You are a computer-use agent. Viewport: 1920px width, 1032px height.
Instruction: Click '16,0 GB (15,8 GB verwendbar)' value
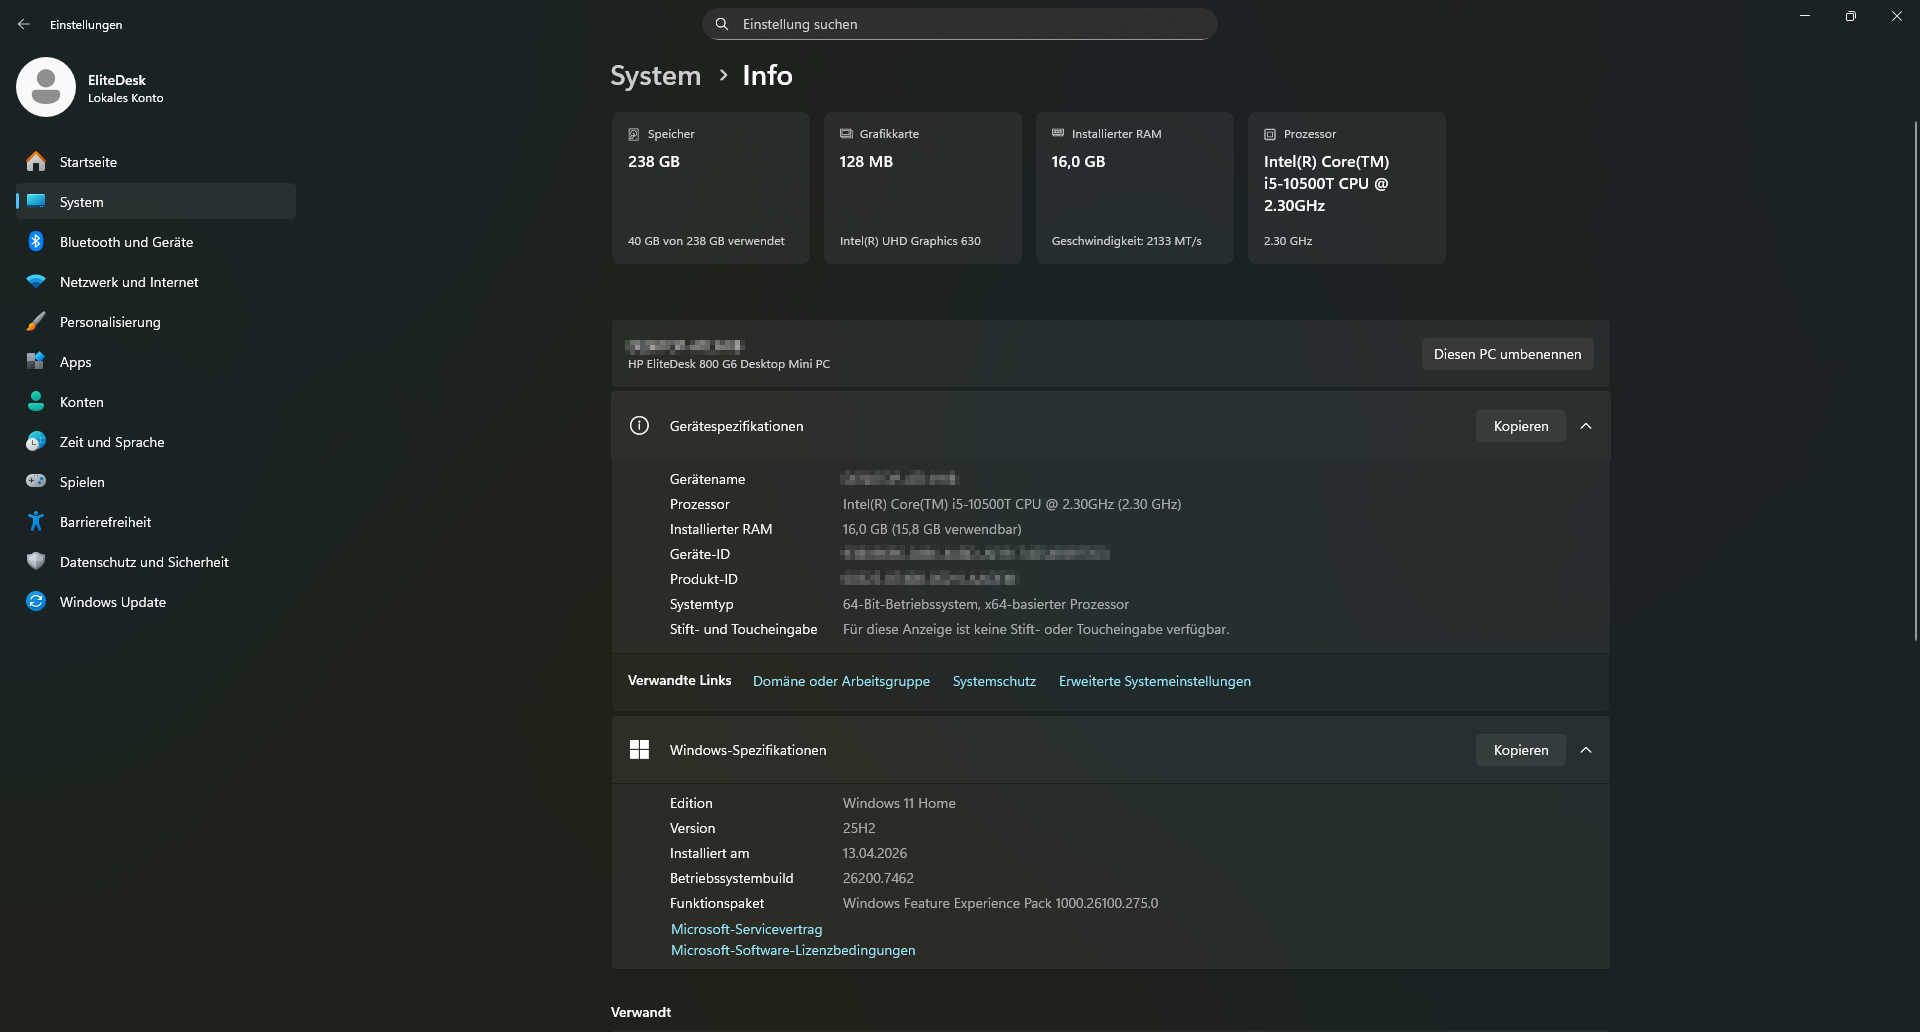pyautogui.click(x=932, y=529)
